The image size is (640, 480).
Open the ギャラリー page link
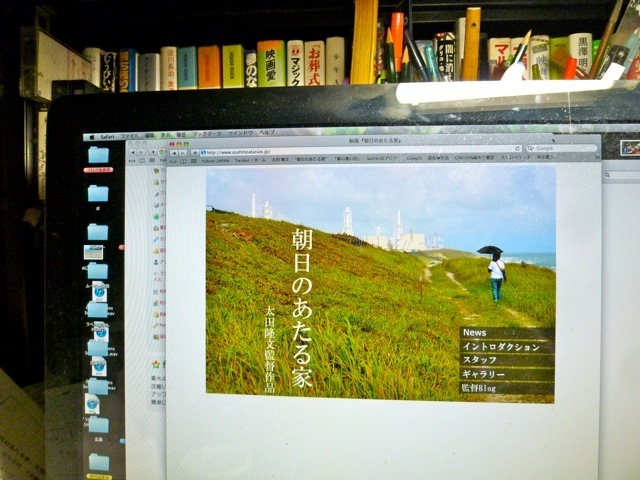507,374
